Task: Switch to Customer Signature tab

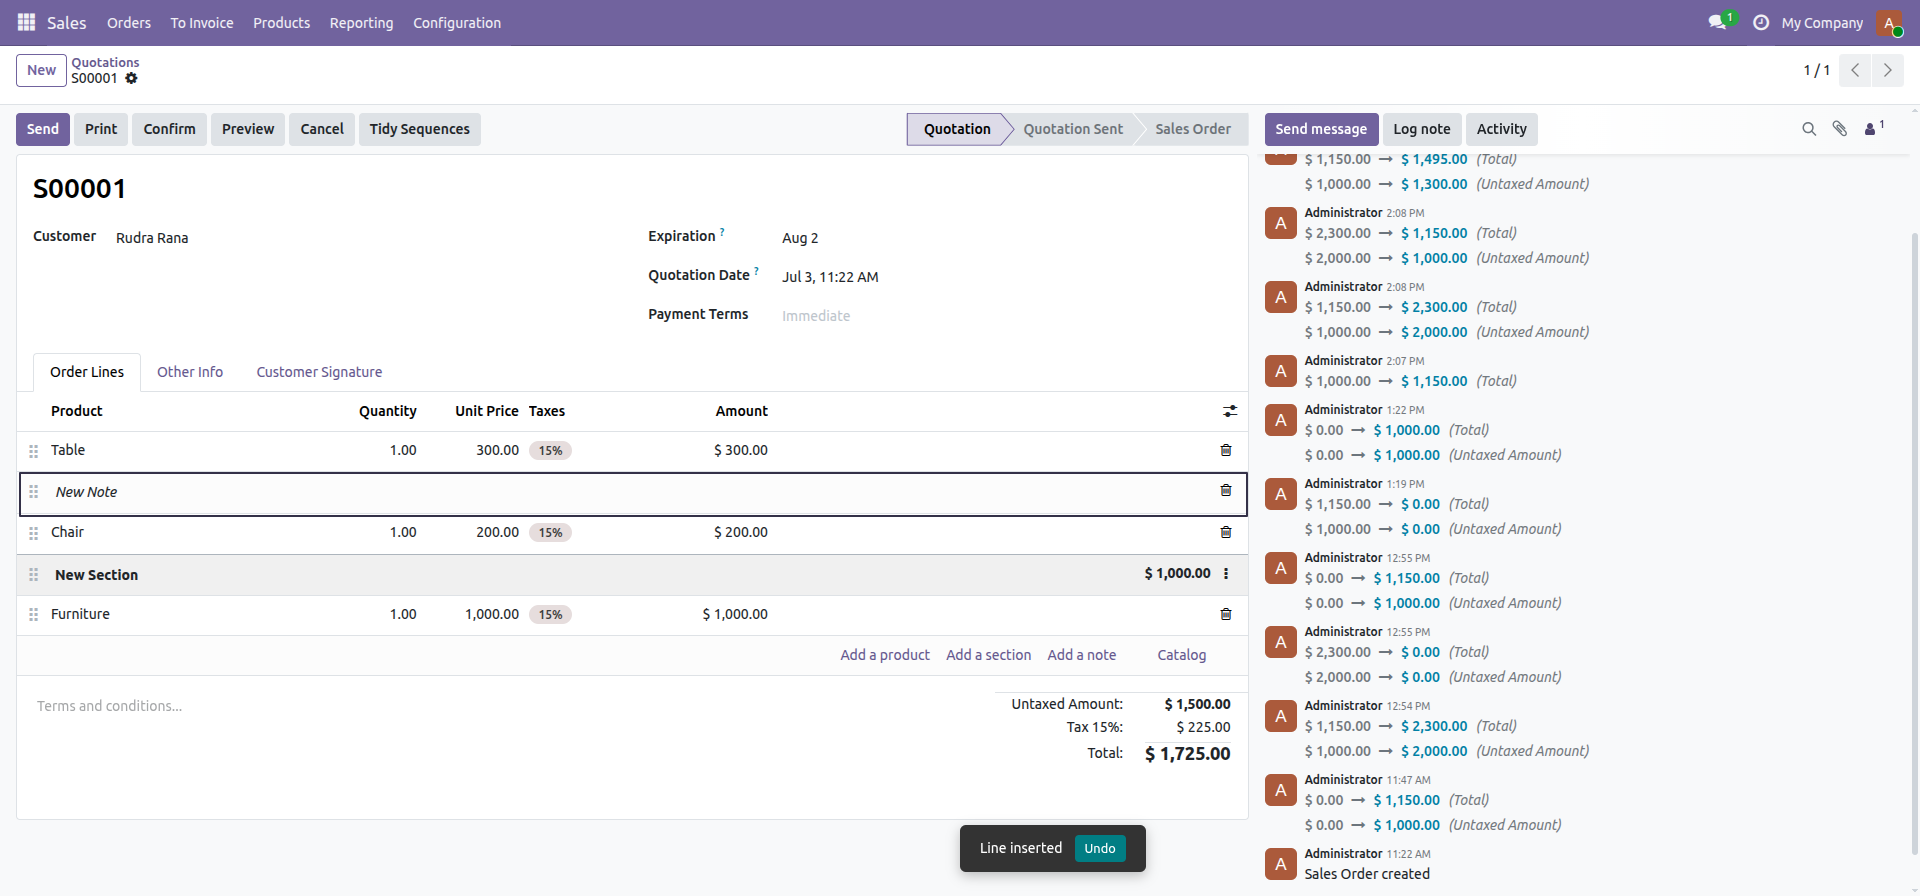Action: (319, 372)
